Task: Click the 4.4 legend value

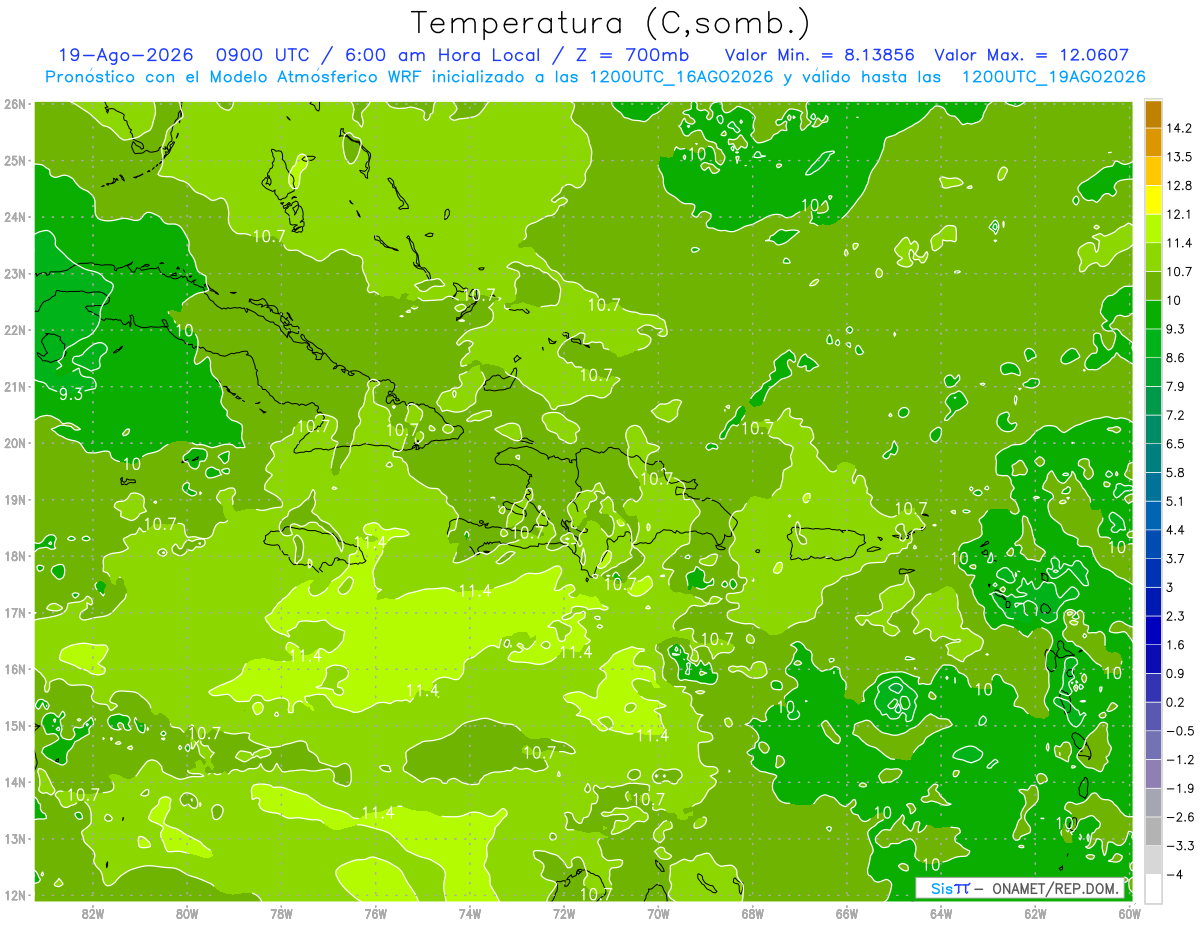Action: click(1176, 529)
